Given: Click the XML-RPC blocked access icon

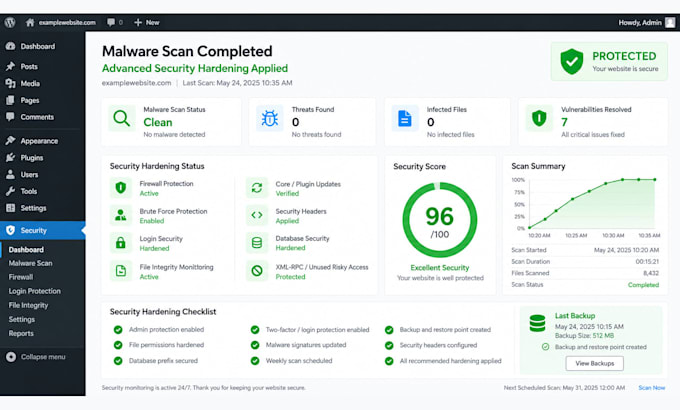Looking at the screenshot, I should point(257,271).
